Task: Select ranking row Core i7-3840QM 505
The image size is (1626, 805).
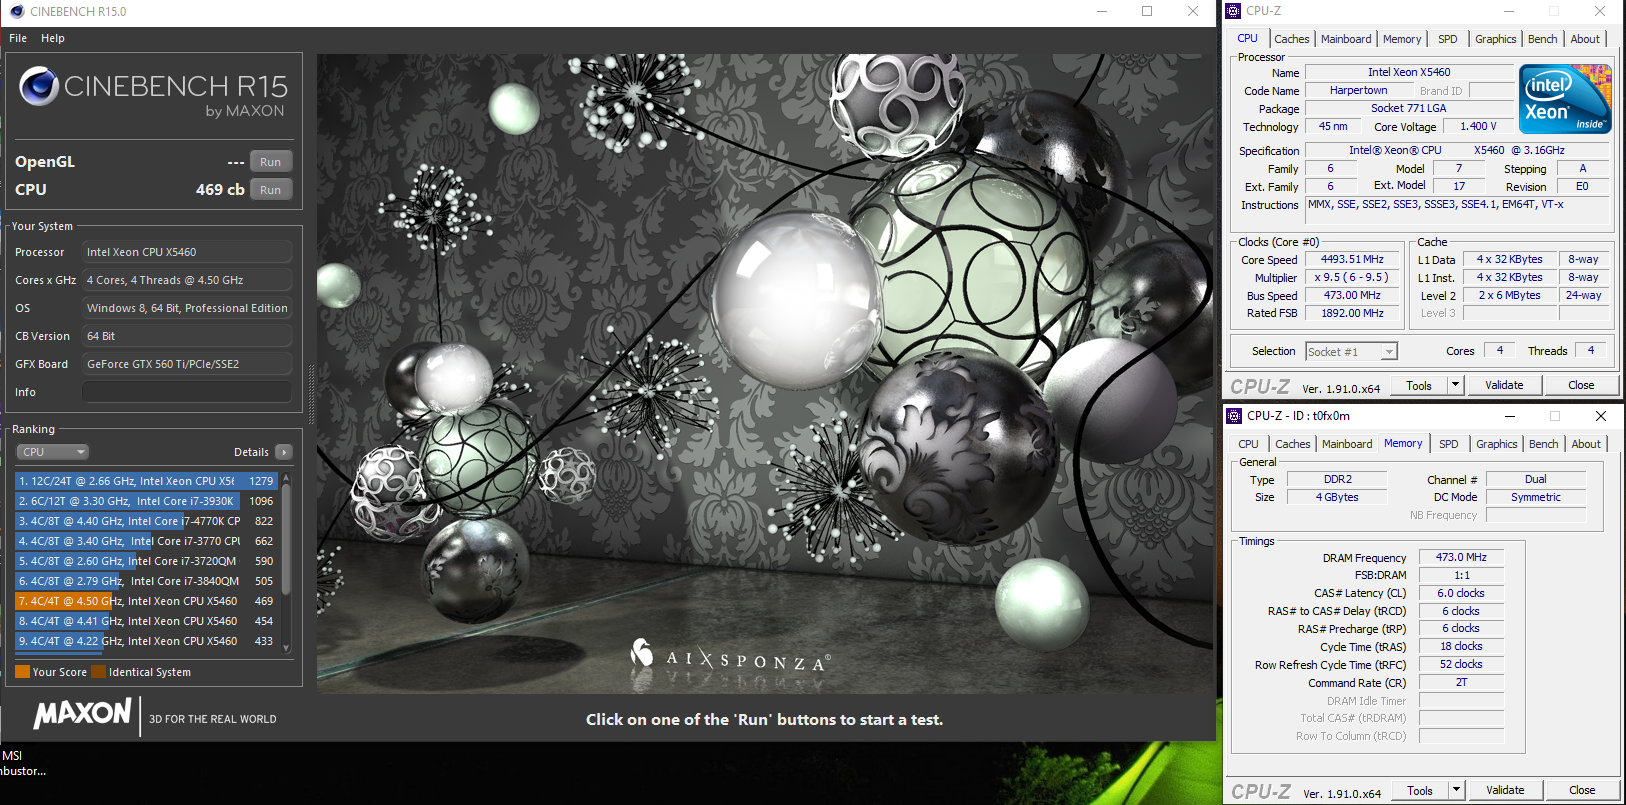Action: (146, 581)
